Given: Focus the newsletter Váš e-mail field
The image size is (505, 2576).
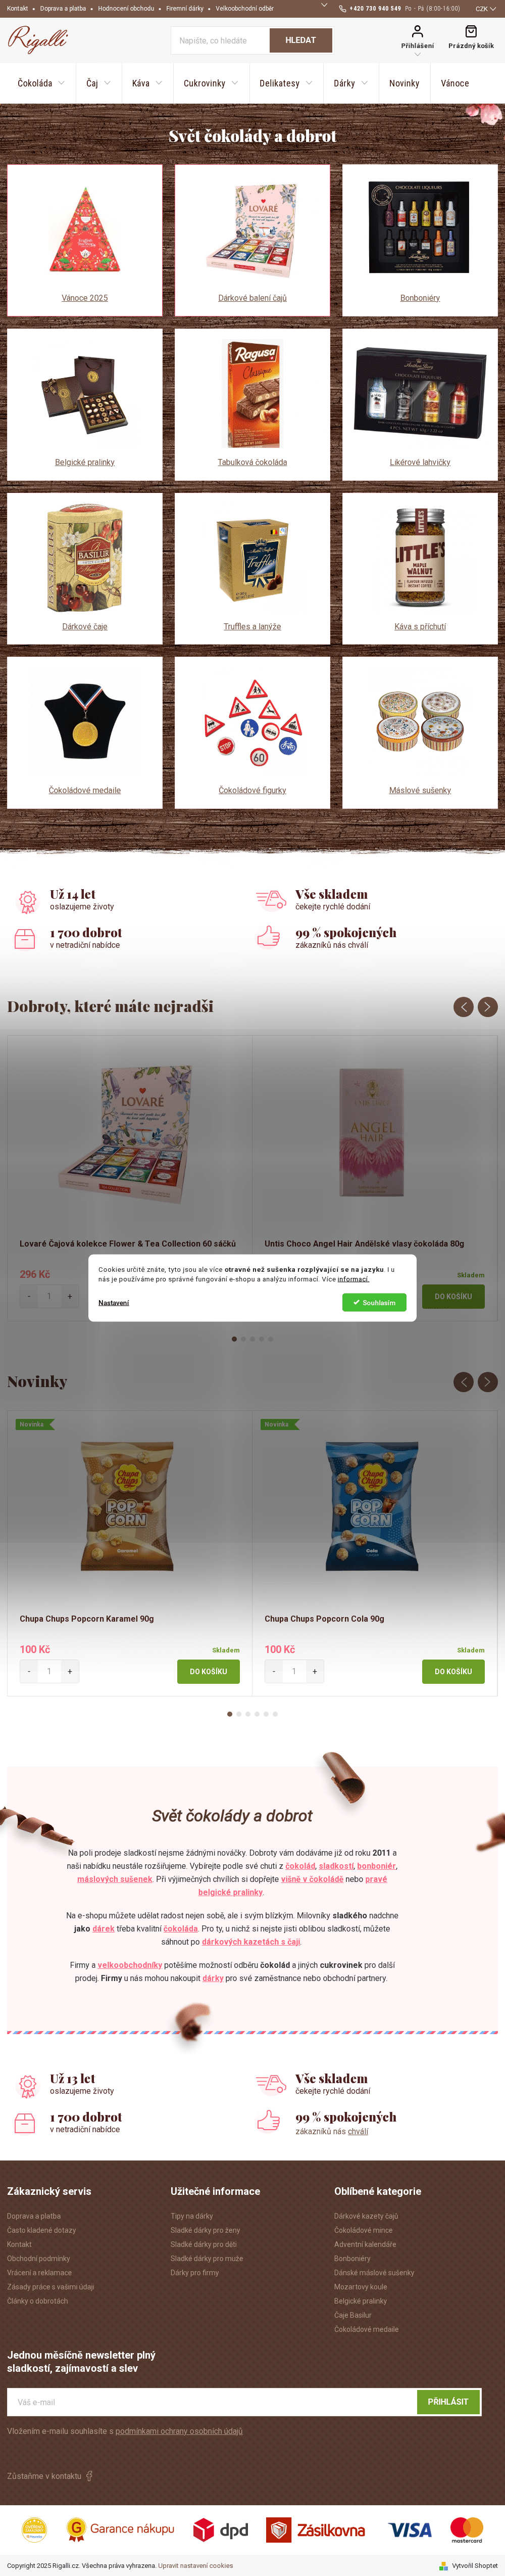Looking at the screenshot, I should click(x=212, y=2402).
